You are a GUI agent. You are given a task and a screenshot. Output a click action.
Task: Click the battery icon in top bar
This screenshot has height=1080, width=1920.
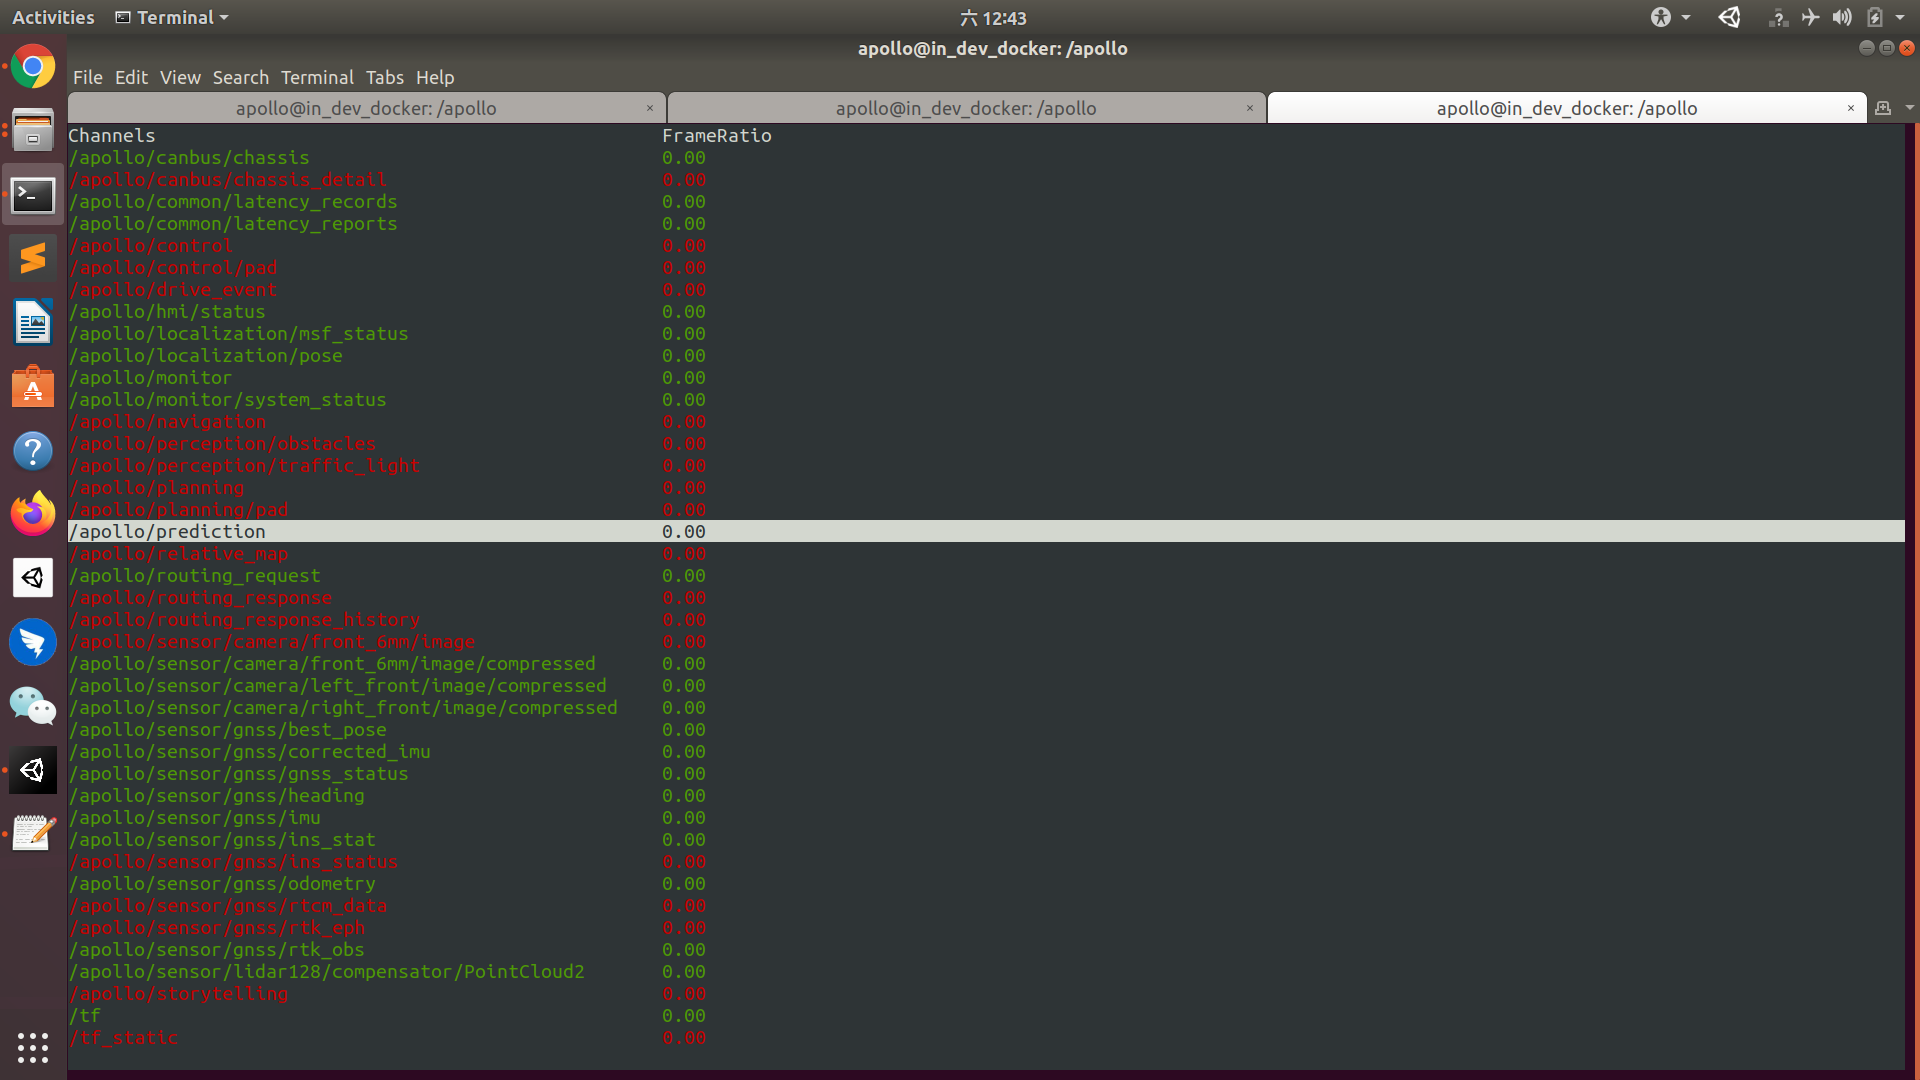1875,17
